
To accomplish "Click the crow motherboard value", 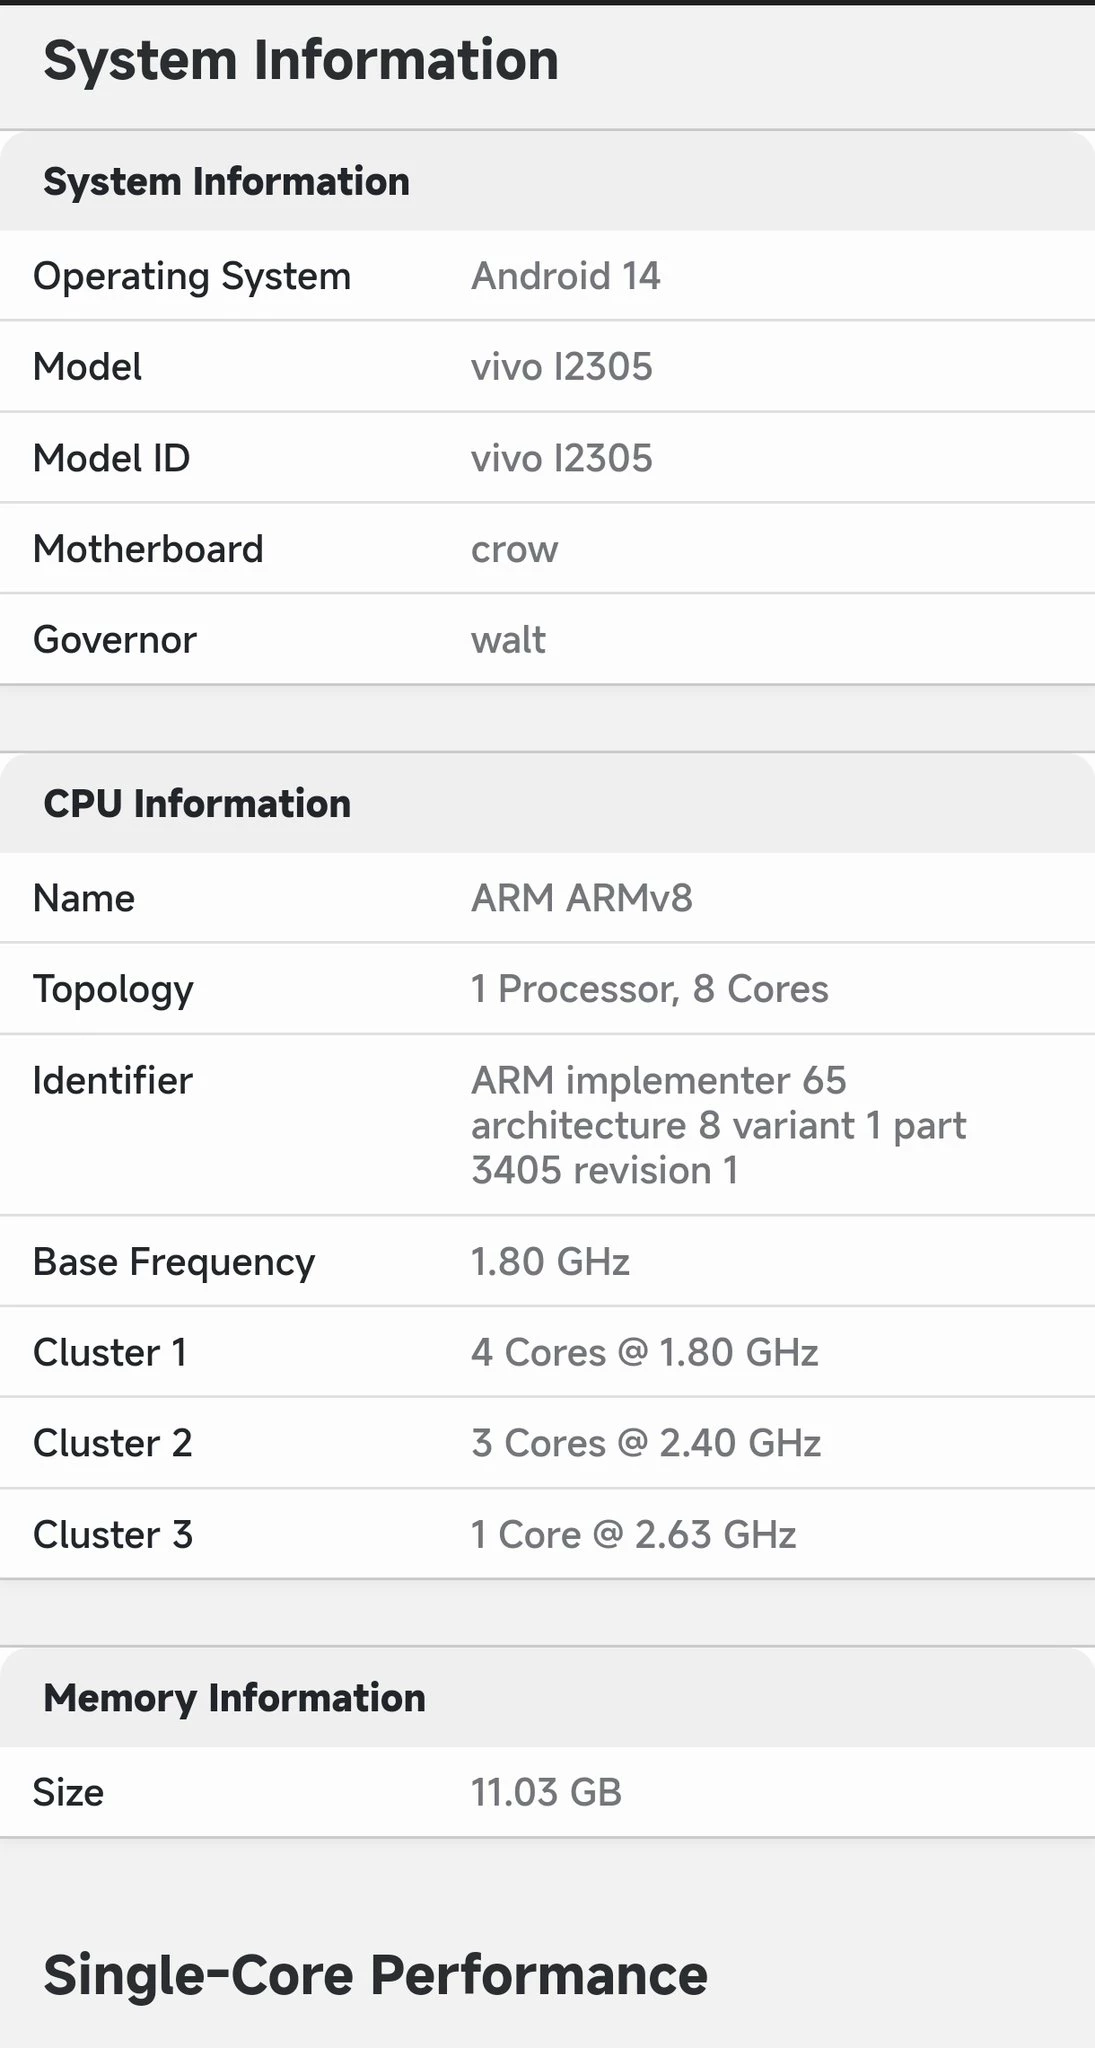I will point(514,549).
